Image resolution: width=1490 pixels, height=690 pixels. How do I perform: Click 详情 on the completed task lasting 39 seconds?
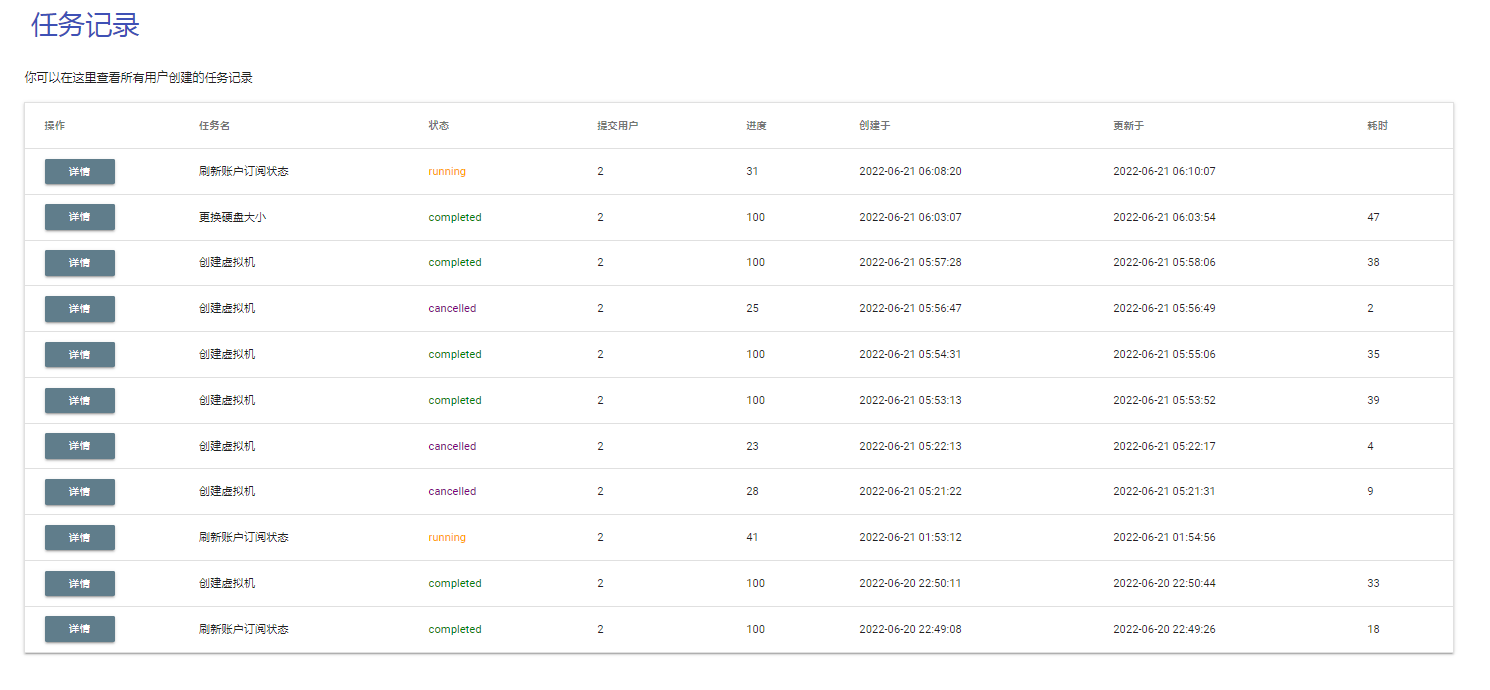[x=79, y=400]
